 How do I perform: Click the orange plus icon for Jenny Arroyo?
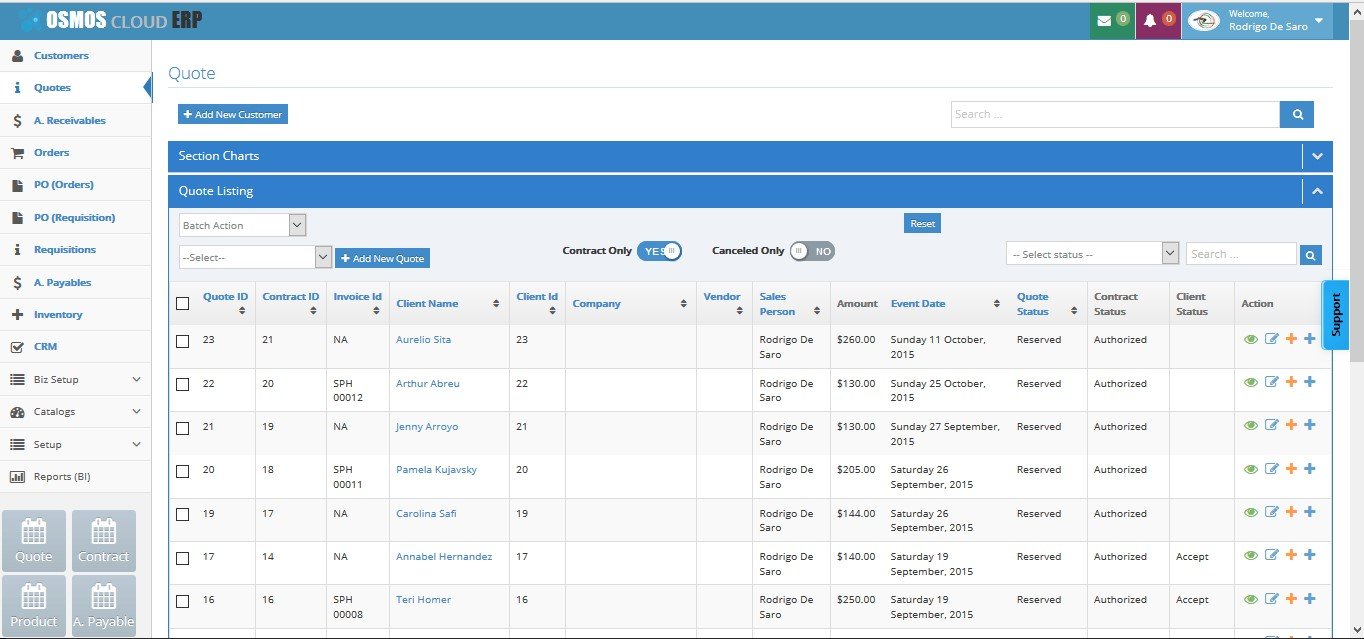tap(1291, 425)
